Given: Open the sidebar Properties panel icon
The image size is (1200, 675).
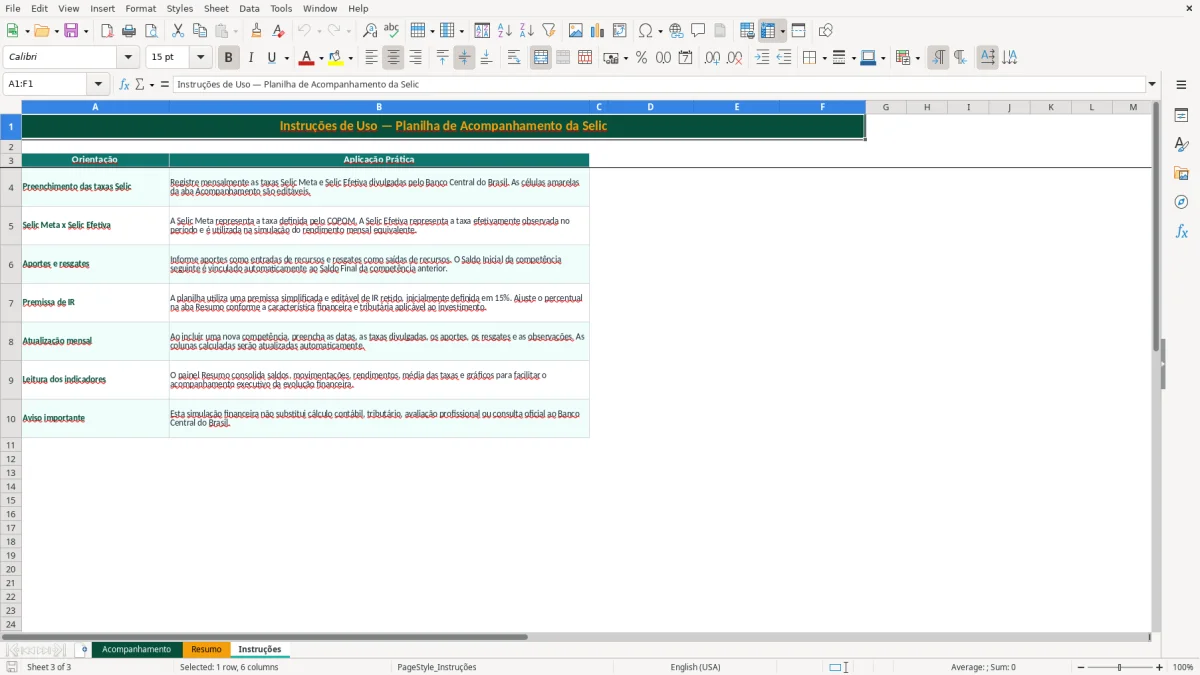Looking at the screenshot, I should point(1182,116).
